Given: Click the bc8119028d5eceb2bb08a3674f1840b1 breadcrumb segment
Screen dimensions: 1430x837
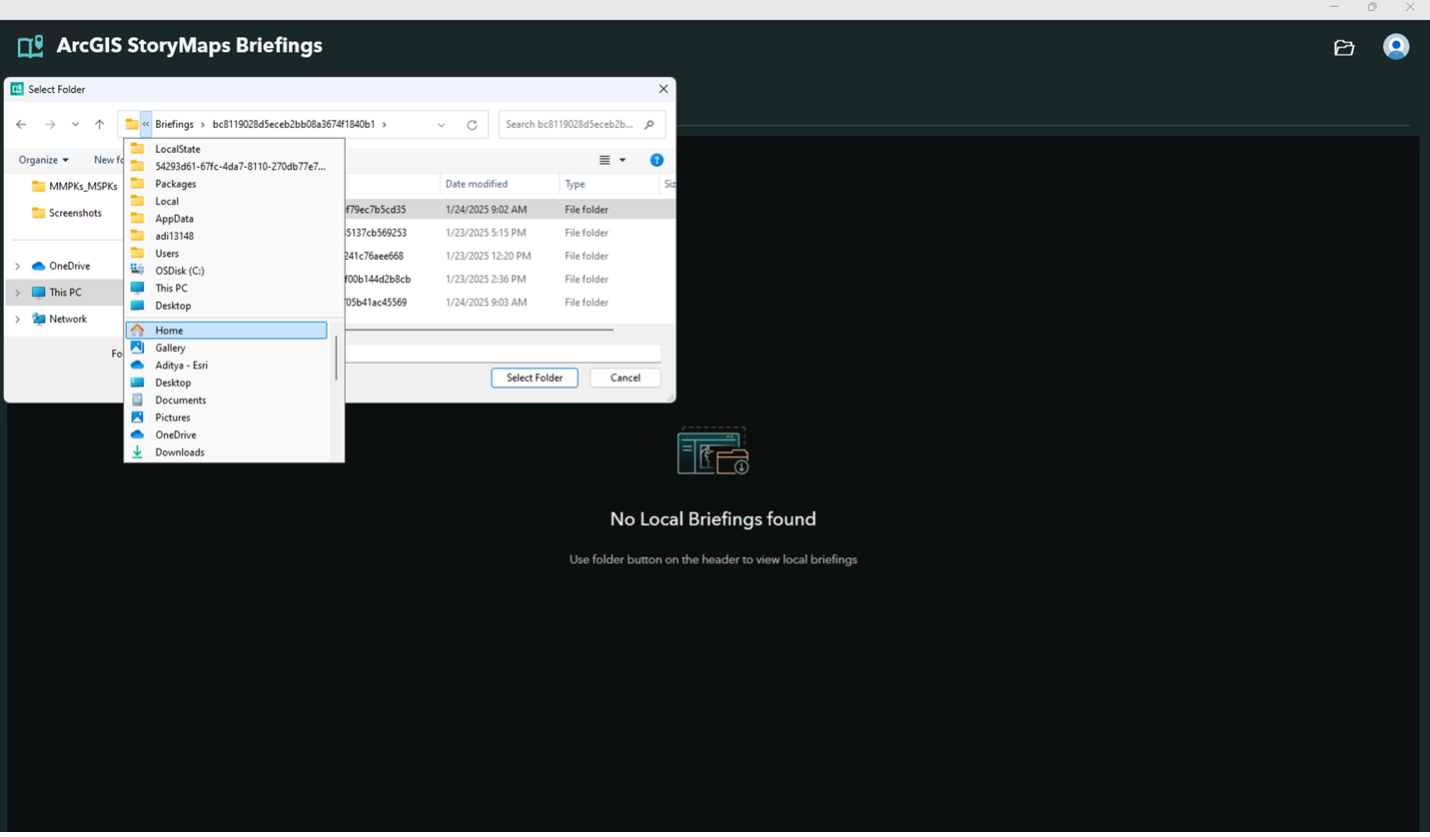Looking at the screenshot, I should pos(294,125).
